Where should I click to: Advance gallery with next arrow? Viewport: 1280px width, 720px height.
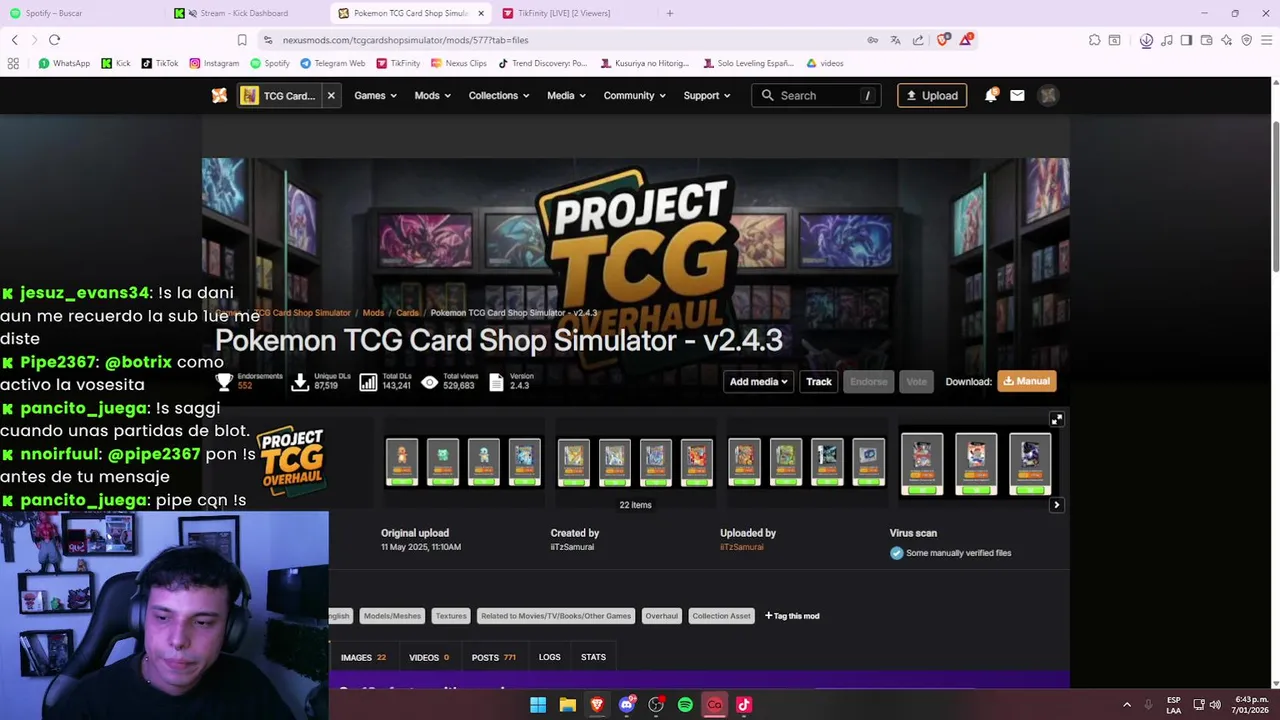click(x=1056, y=505)
